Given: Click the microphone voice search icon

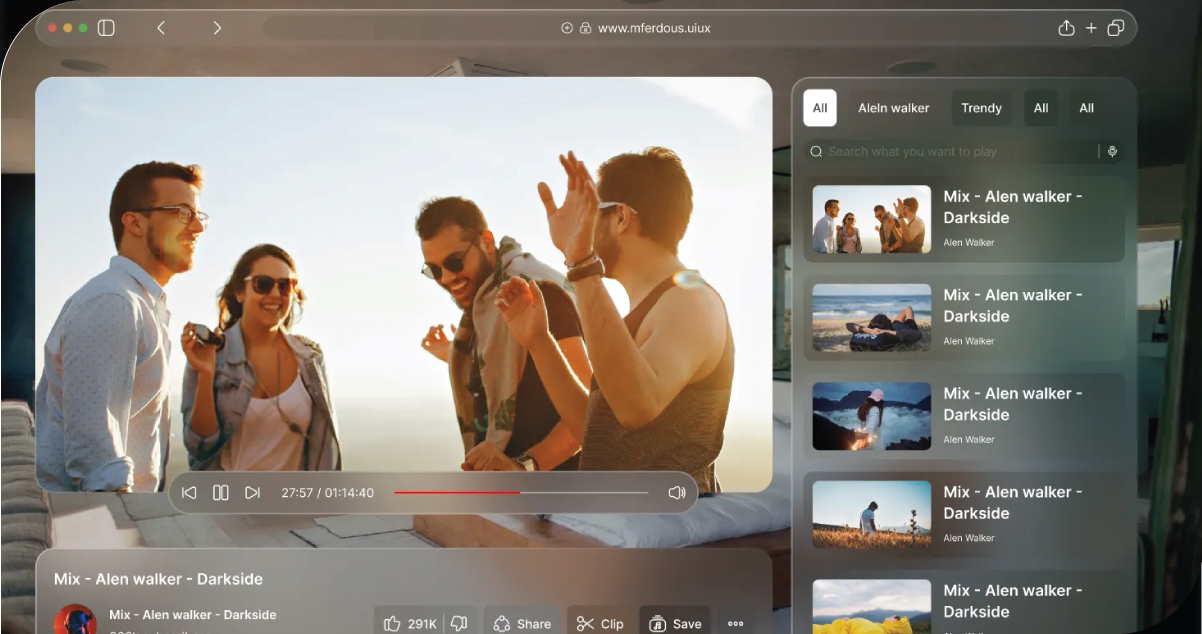Looking at the screenshot, I should coord(1112,152).
